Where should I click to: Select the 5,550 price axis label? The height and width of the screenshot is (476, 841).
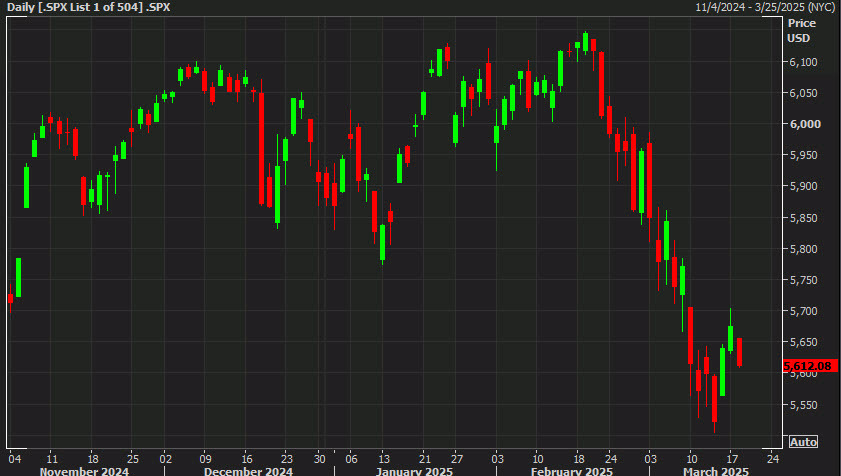(x=803, y=405)
